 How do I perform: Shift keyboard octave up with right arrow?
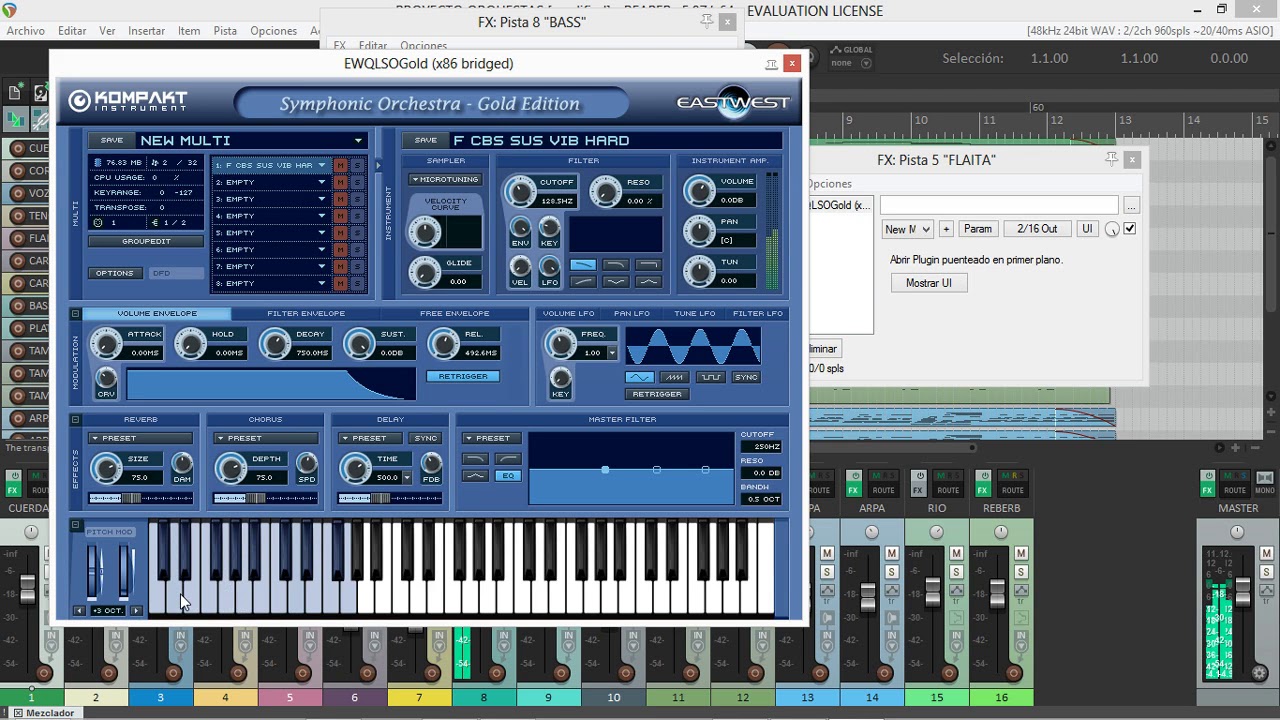(136, 611)
